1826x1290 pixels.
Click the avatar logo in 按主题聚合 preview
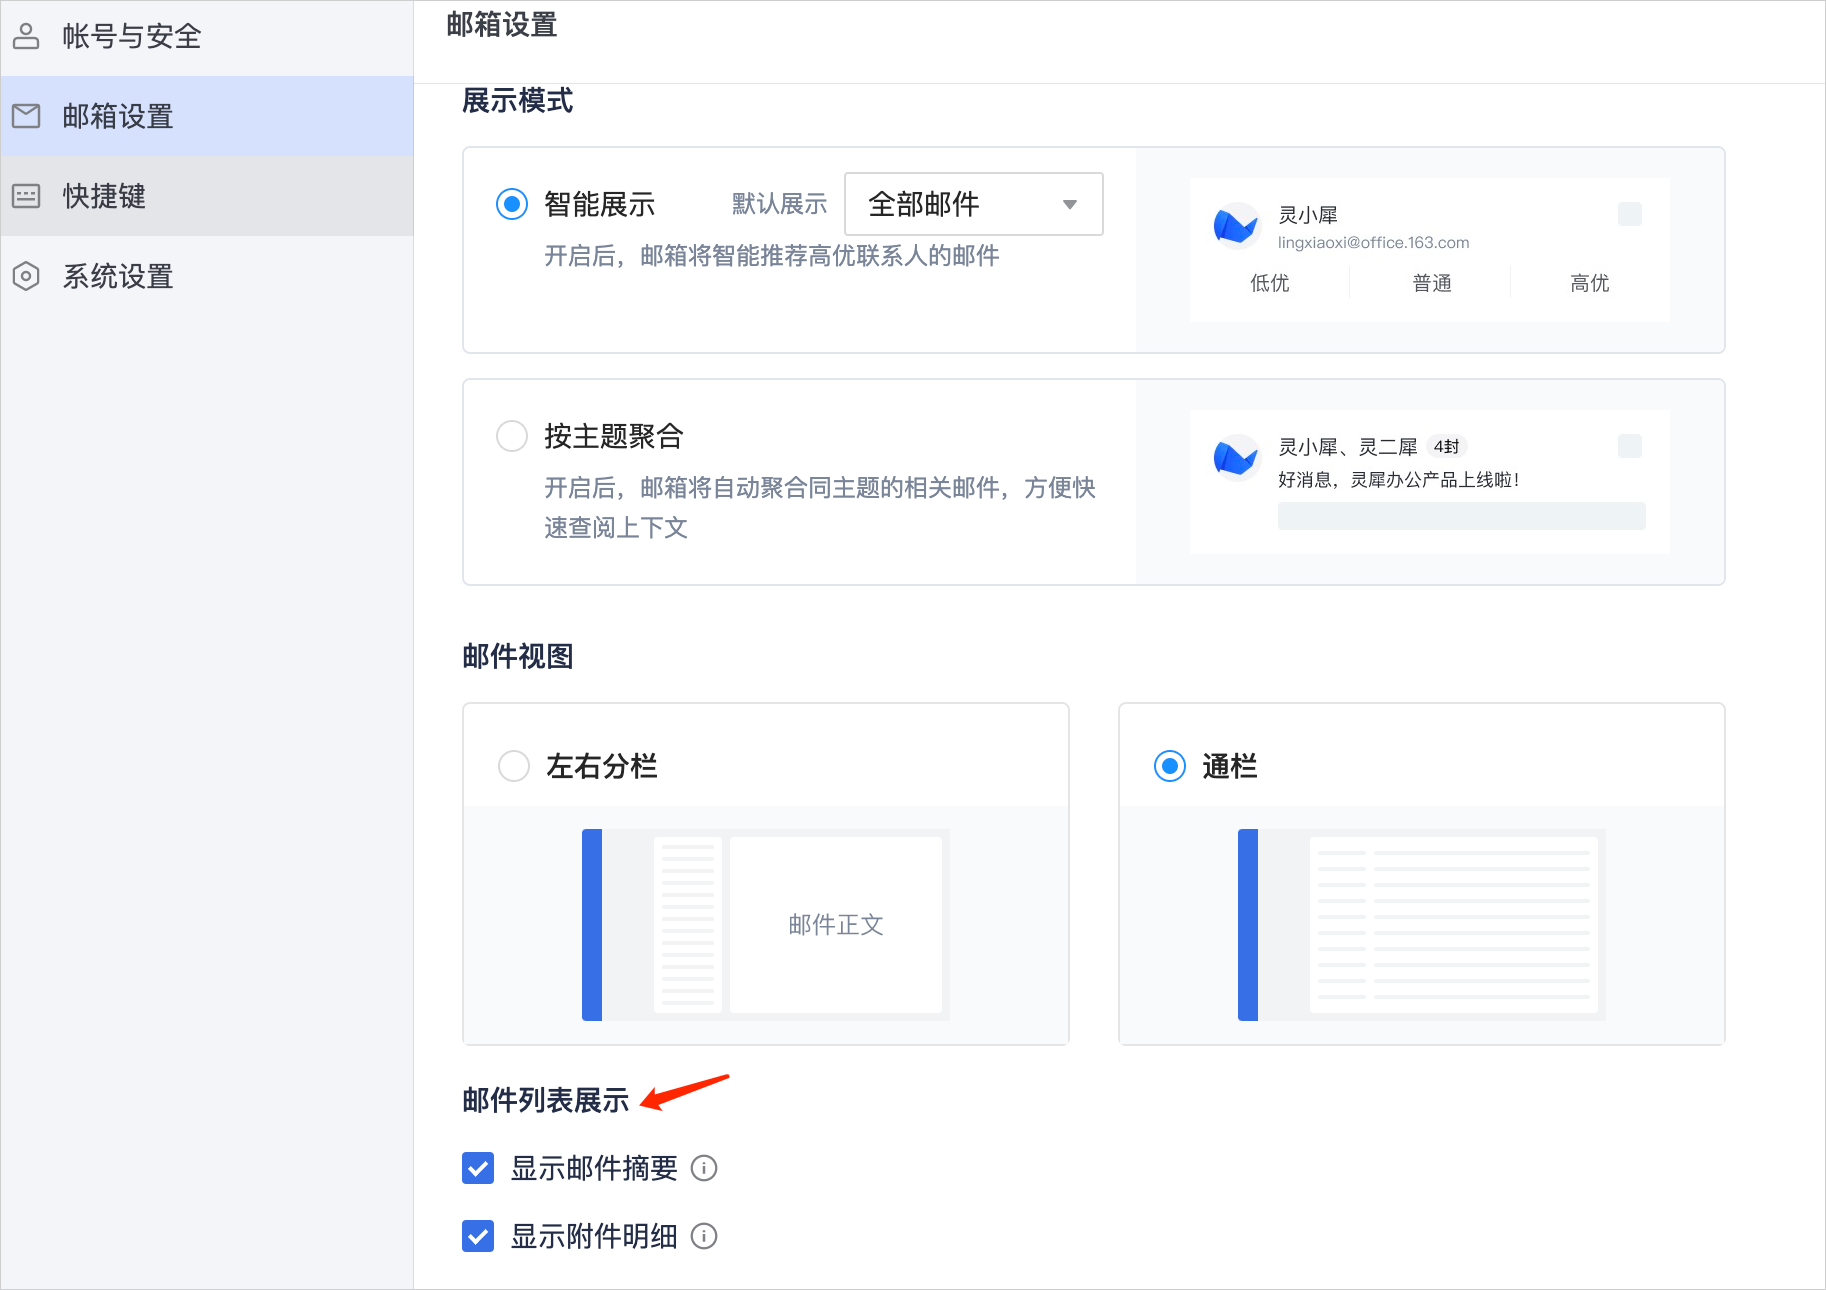pos(1235,458)
